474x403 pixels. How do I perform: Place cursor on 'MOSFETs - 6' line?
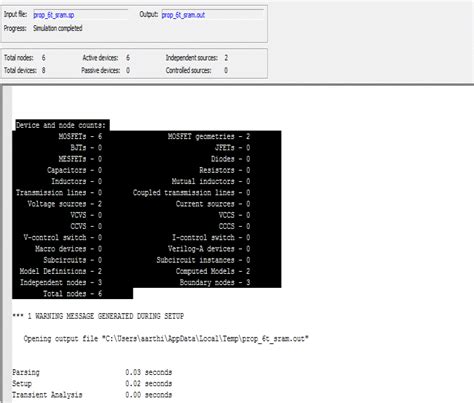coord(80,136)
